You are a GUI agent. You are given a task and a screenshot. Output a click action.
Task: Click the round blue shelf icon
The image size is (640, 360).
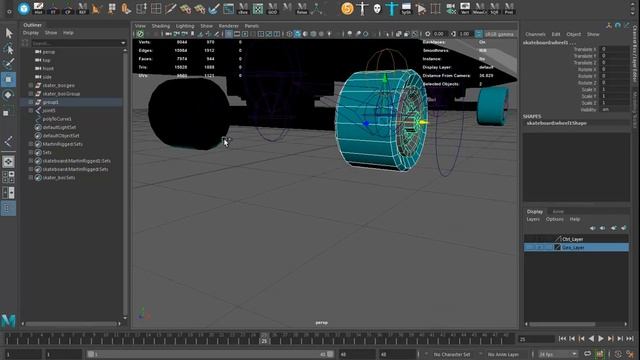point(24,8)
